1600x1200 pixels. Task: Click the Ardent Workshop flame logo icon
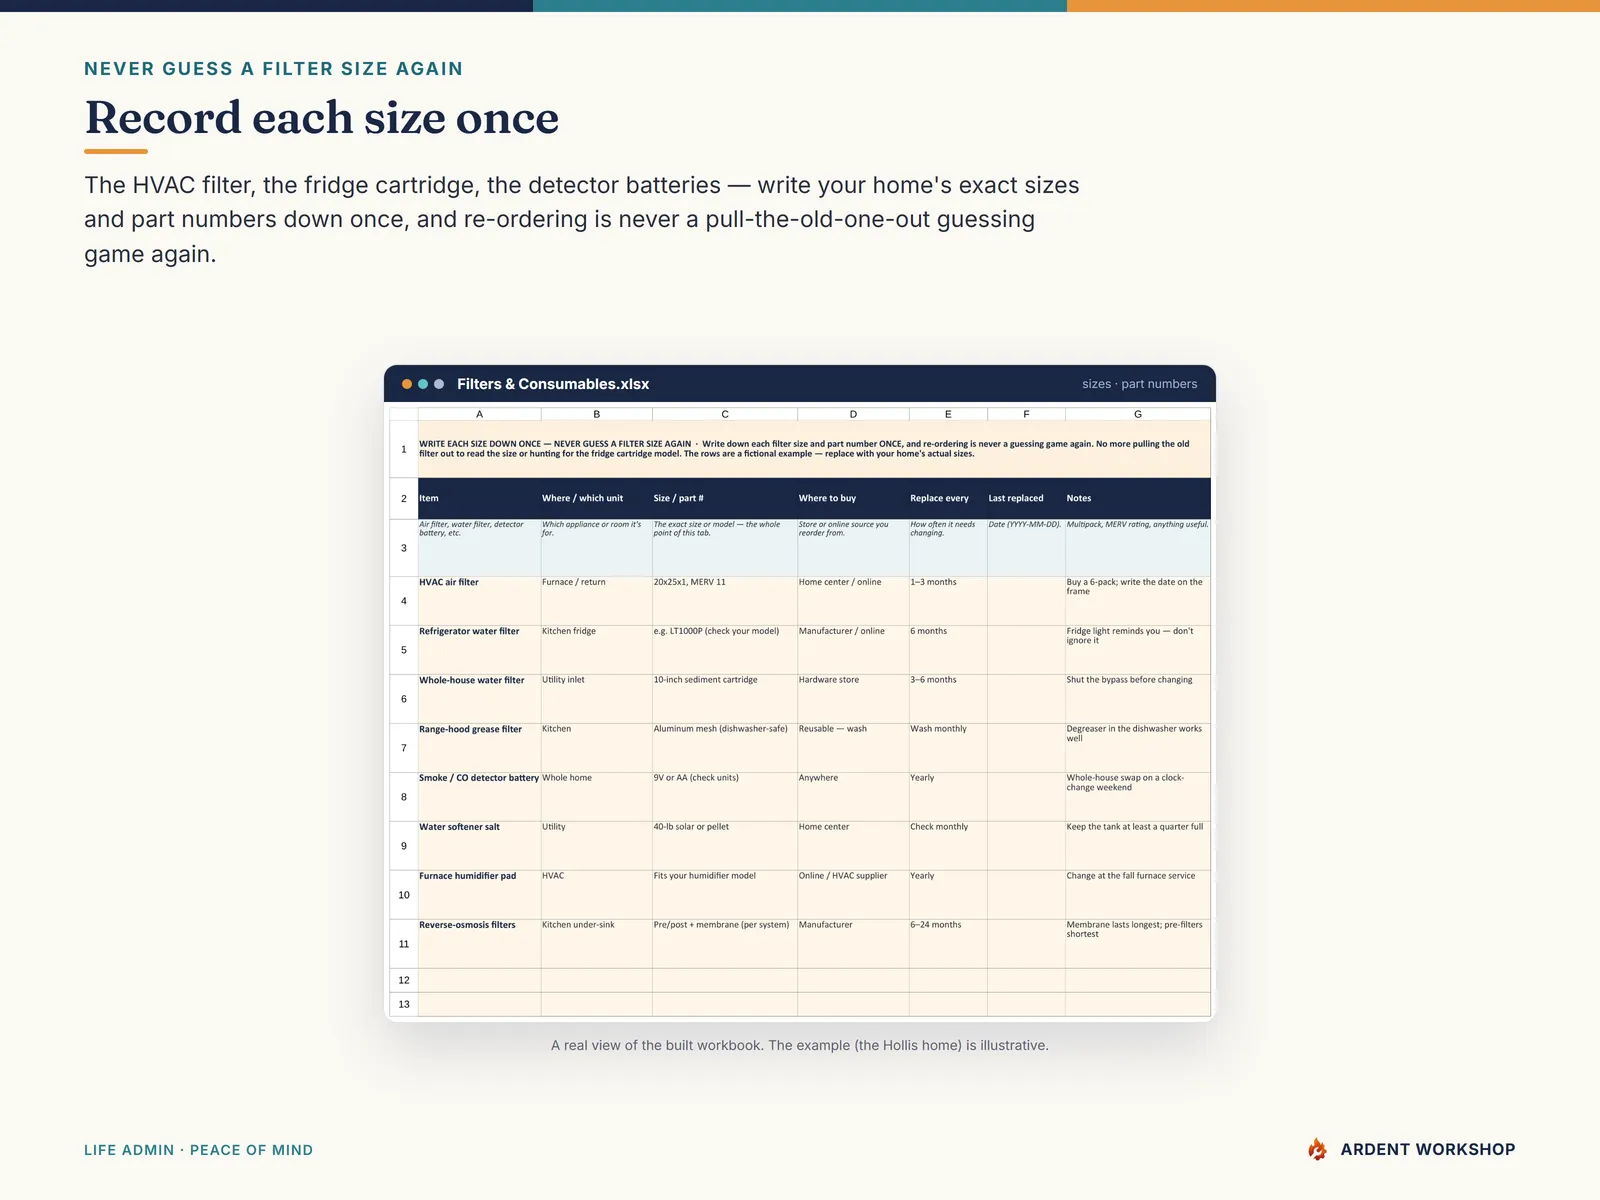pos(1318,1149)
